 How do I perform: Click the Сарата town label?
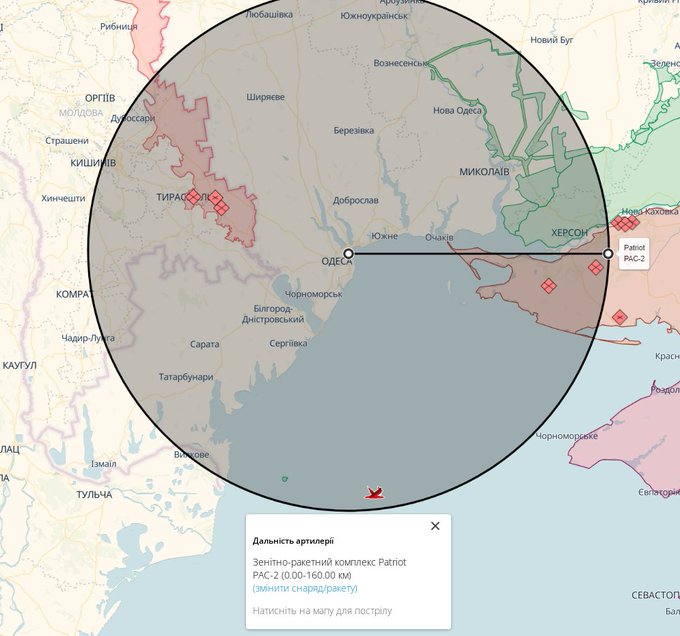(x=204, y=344)
